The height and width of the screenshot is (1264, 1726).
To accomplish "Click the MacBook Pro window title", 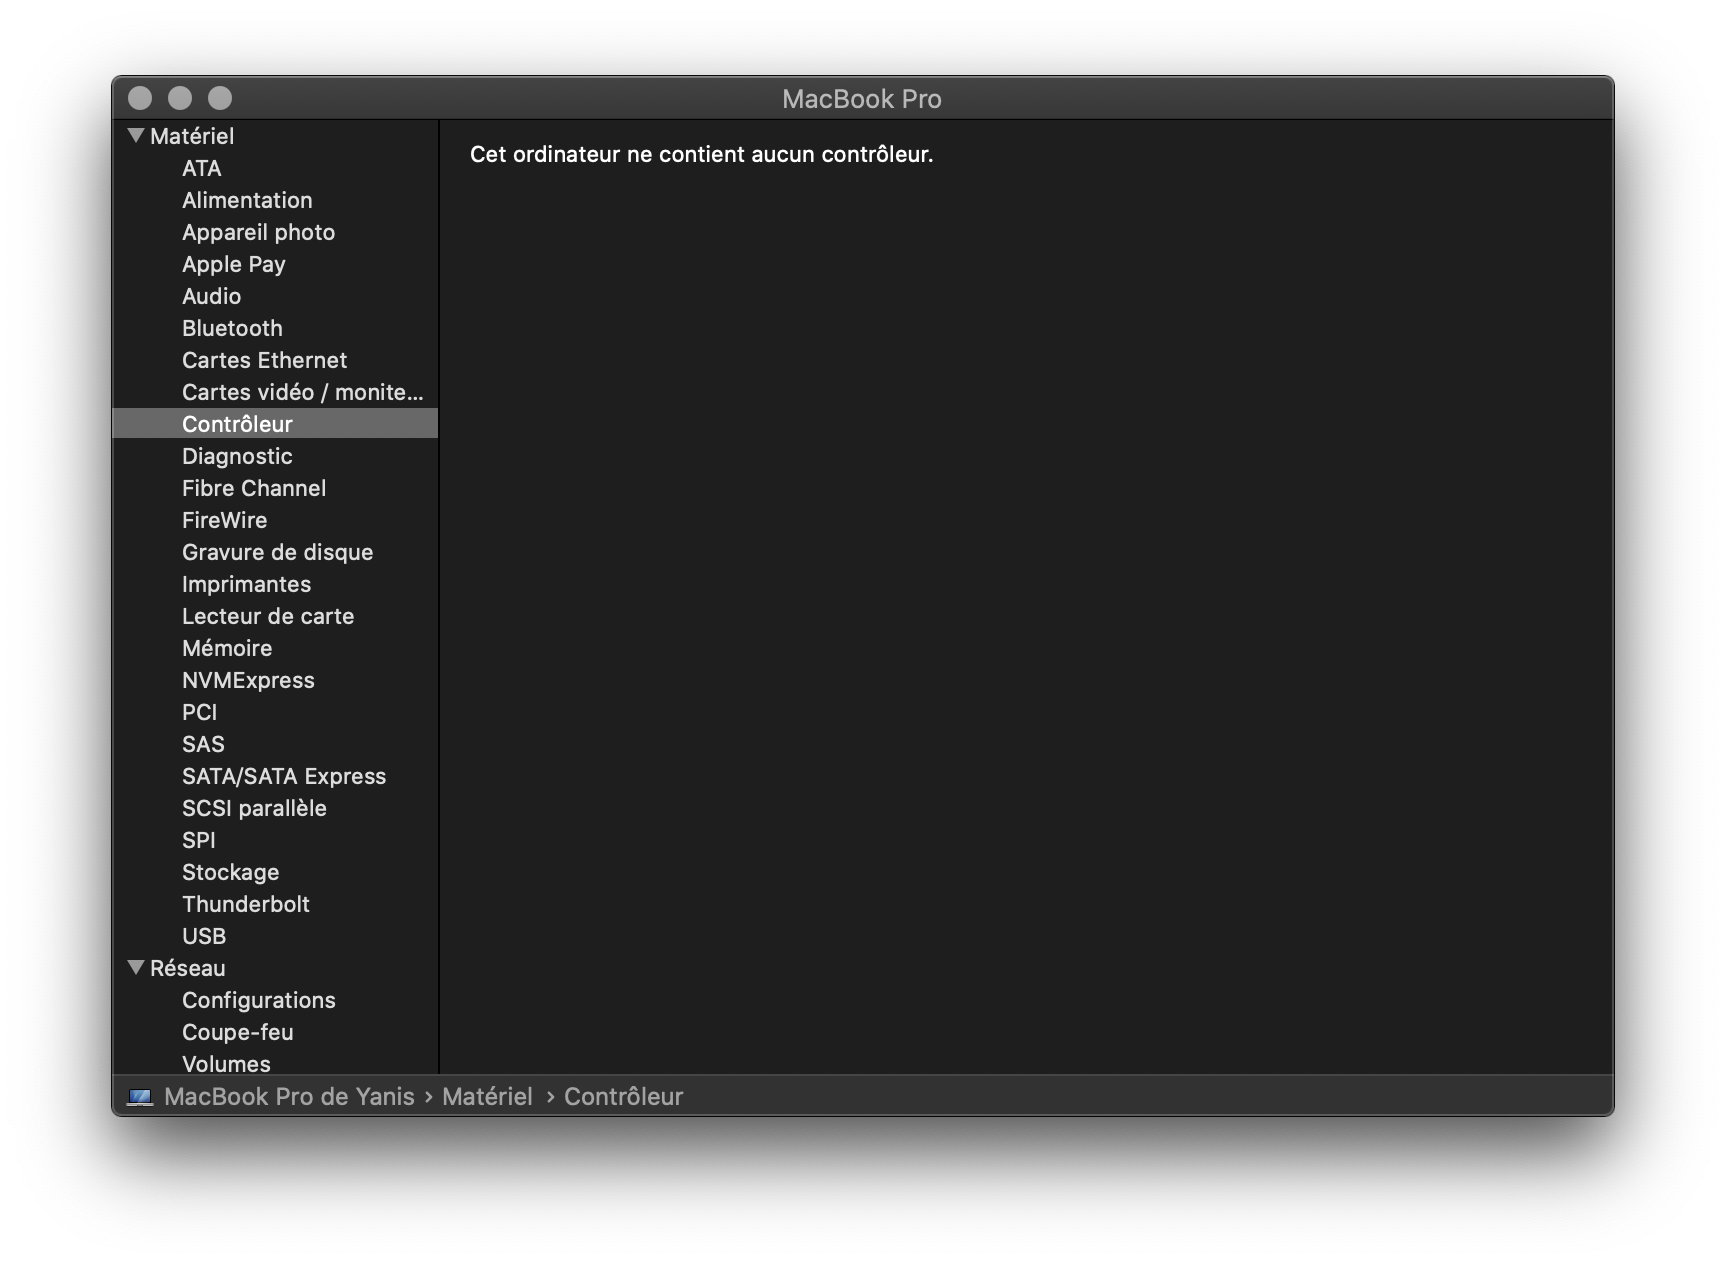I will 862,99.
